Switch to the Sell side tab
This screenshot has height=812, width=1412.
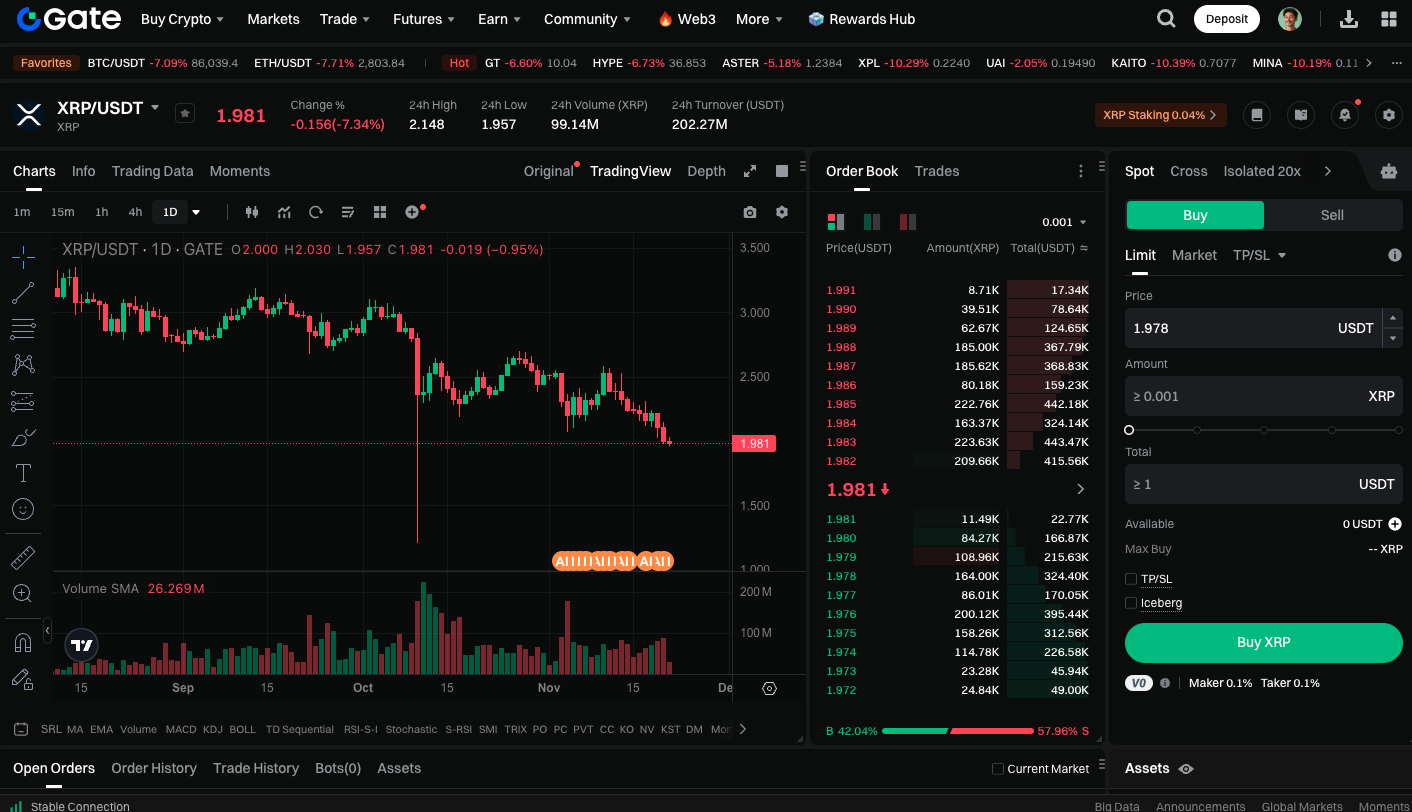(1332, 215)
